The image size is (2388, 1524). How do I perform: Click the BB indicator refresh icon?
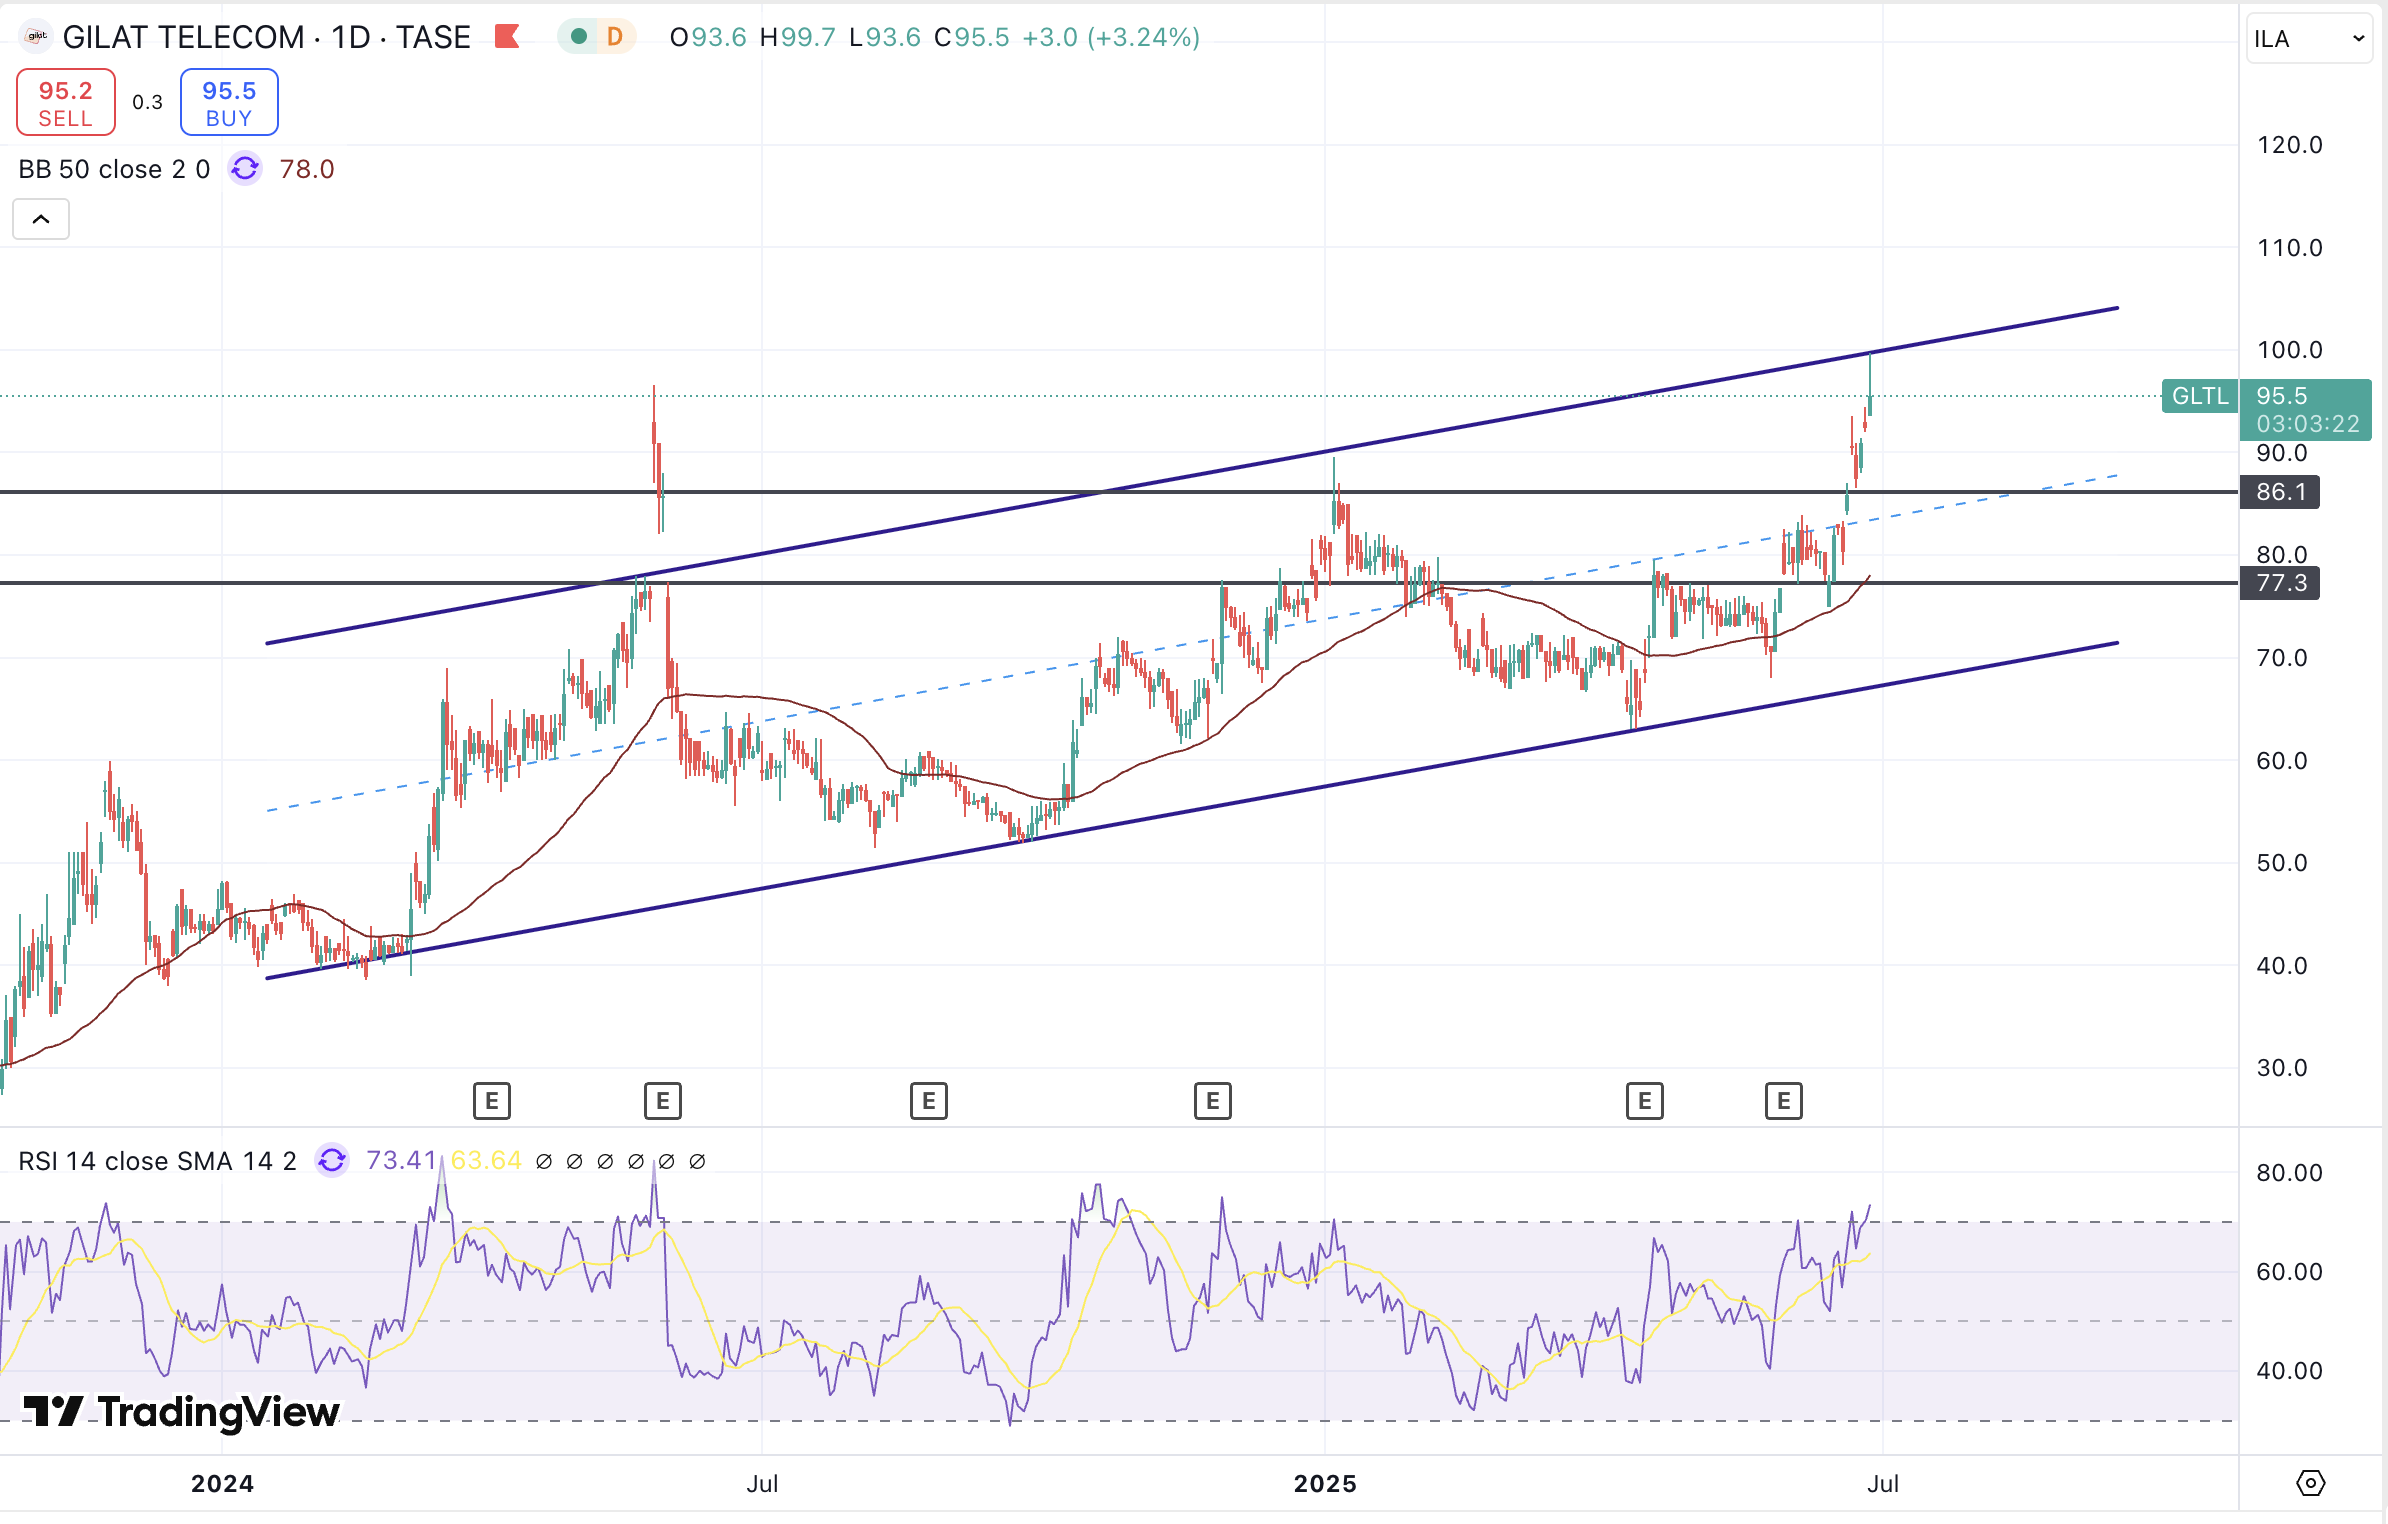click(245, 169)
